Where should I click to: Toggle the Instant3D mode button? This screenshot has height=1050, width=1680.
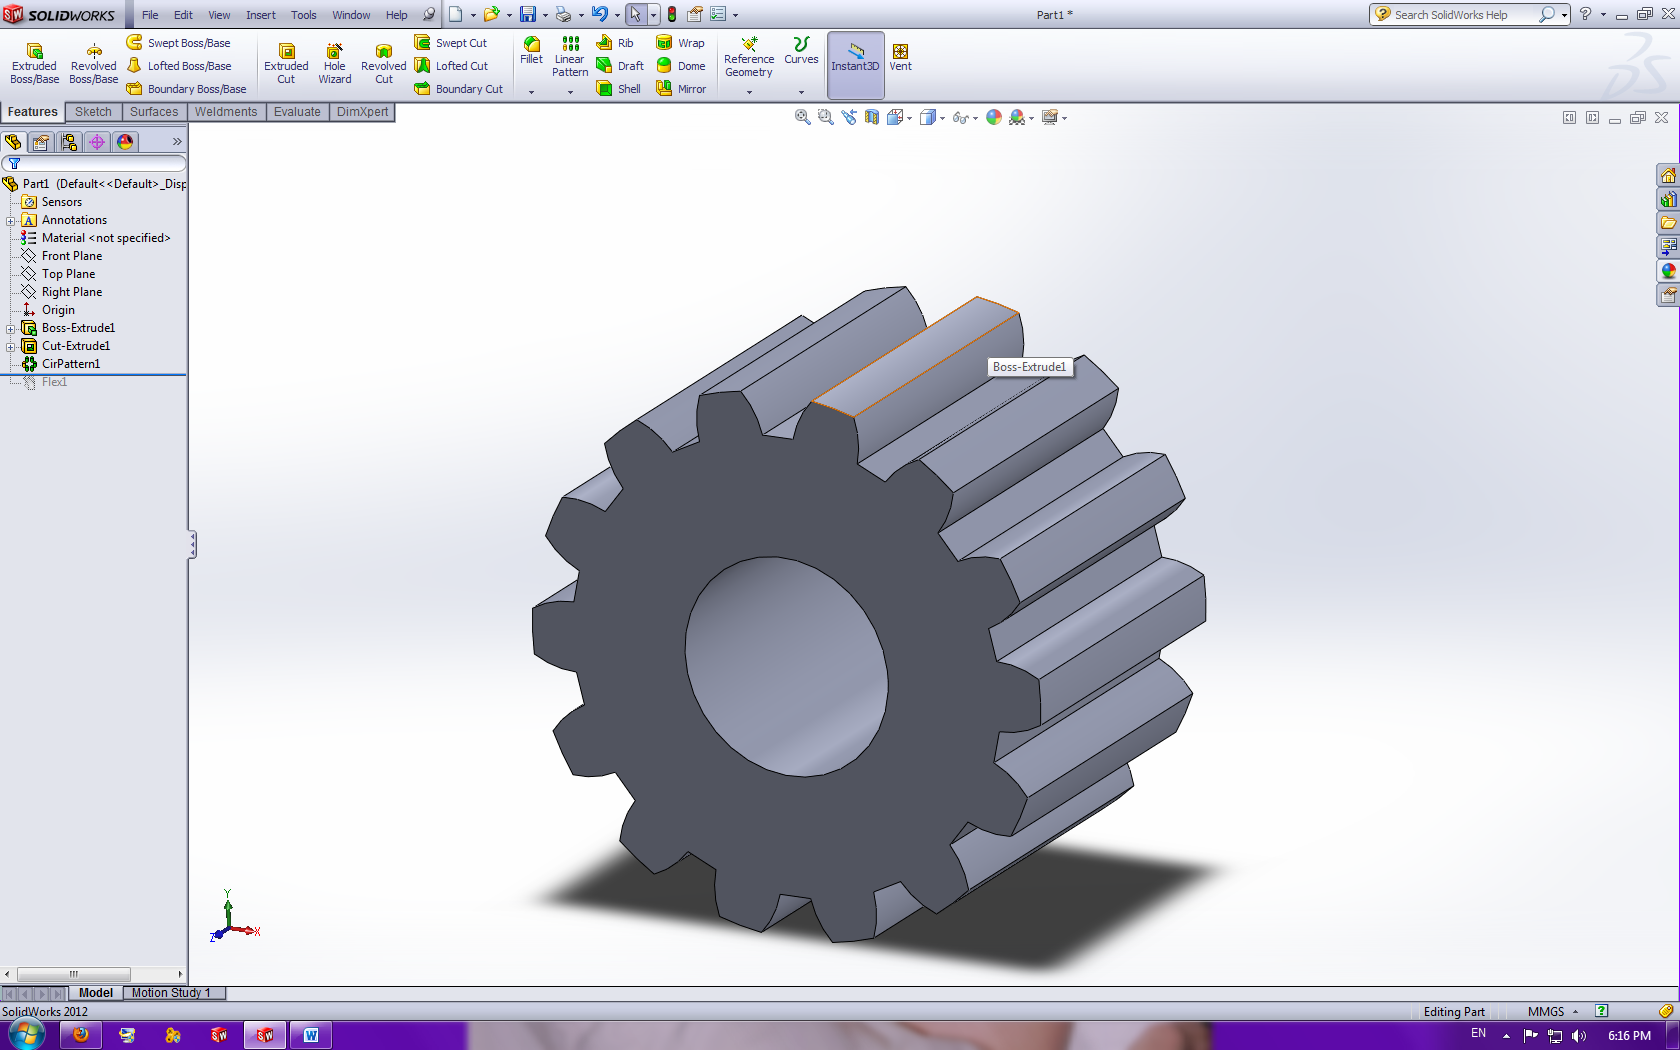(855, 64)
